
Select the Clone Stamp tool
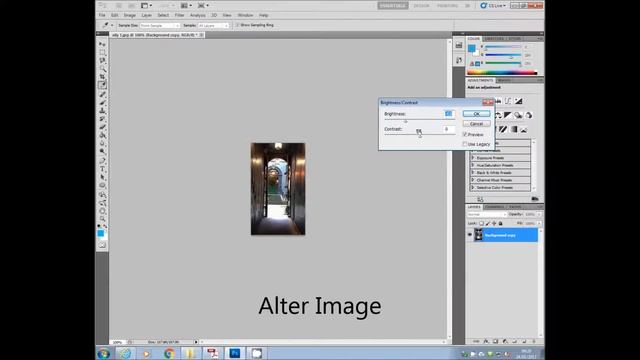pos(102,111)
